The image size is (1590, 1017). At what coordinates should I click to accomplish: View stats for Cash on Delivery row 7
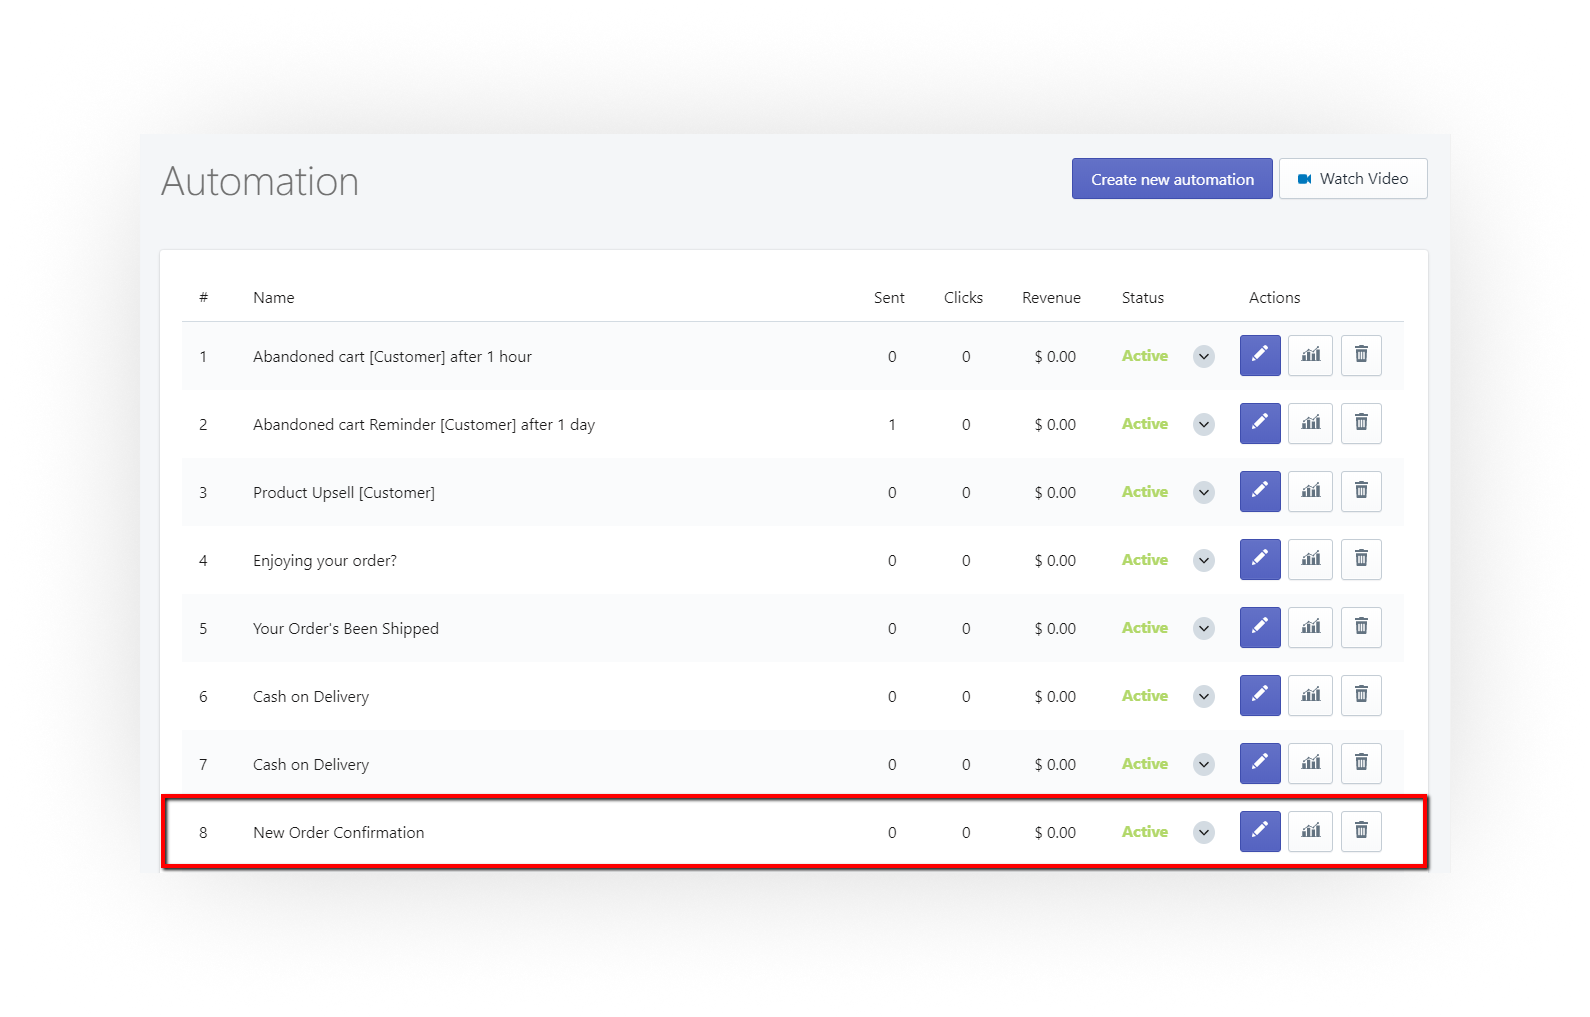(x=1310, y=763)
